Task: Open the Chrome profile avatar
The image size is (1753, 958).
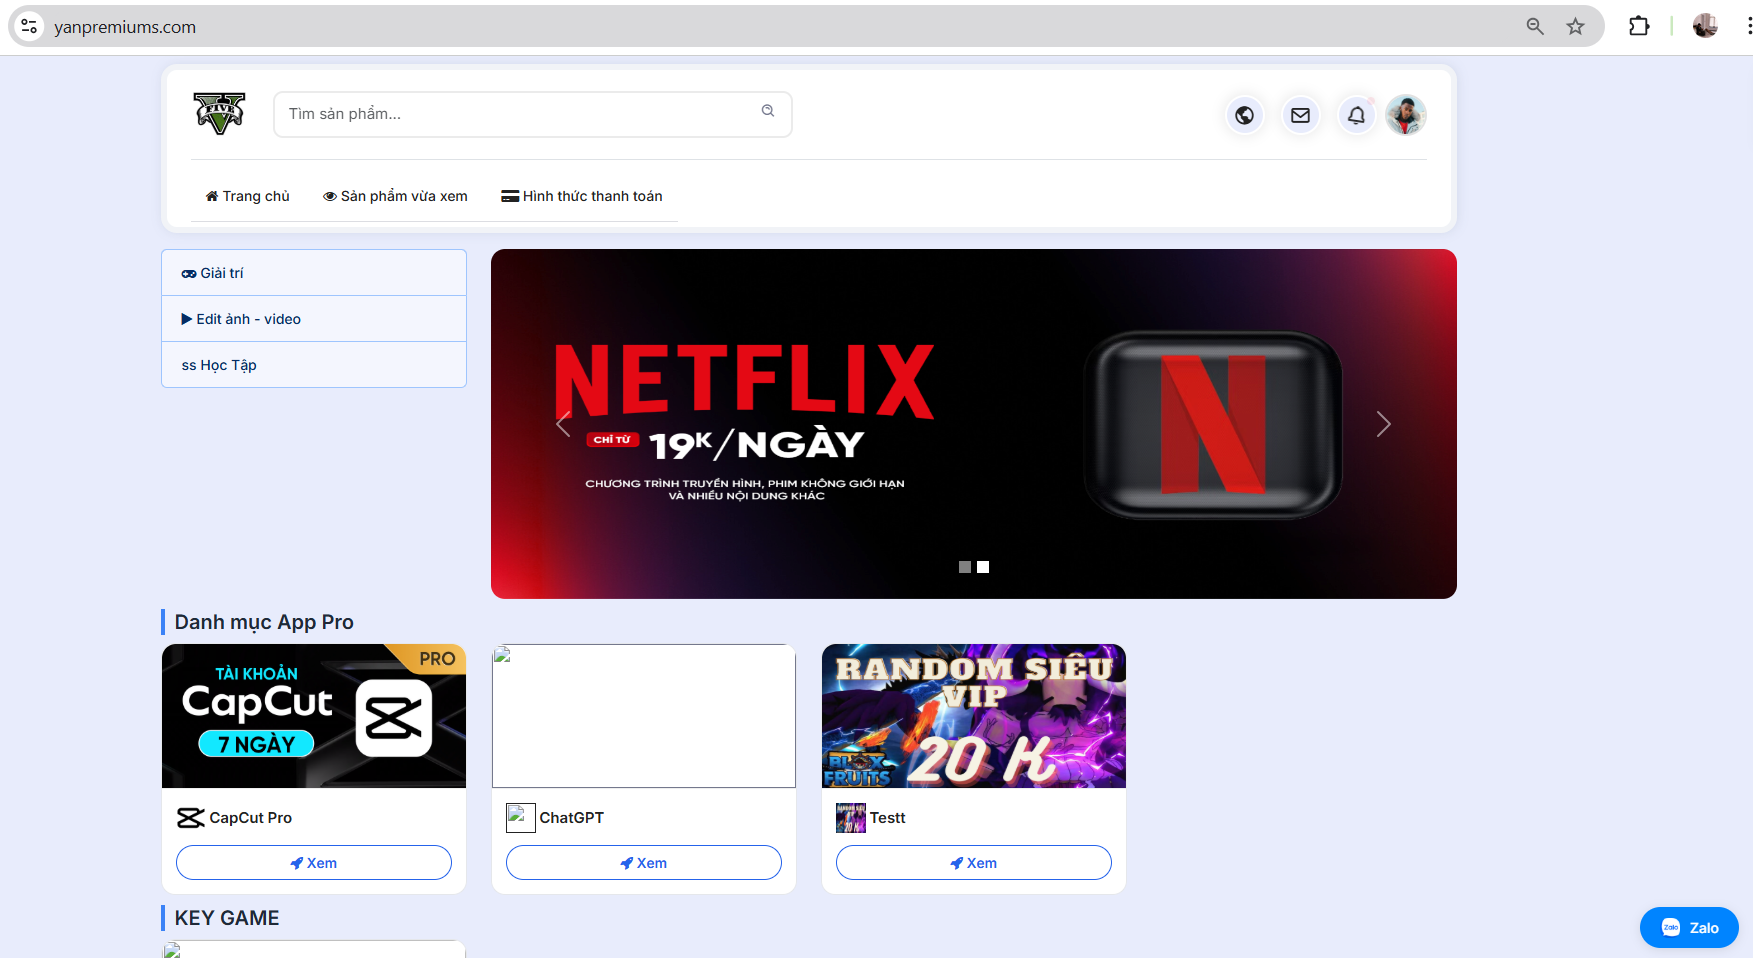Action: click(1705, 26)
